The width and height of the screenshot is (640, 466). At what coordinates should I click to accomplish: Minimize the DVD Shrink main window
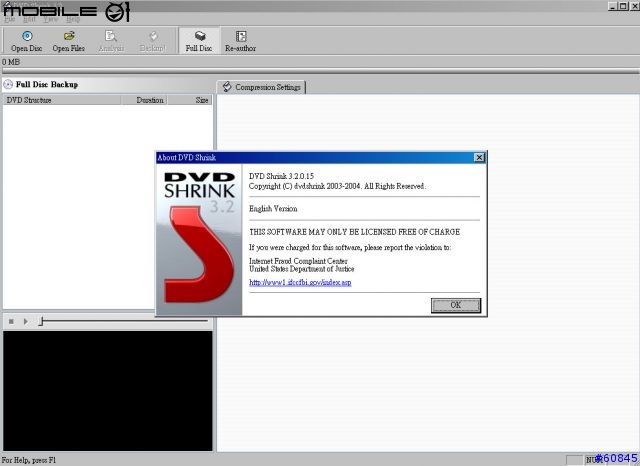(x=613, y=6)
